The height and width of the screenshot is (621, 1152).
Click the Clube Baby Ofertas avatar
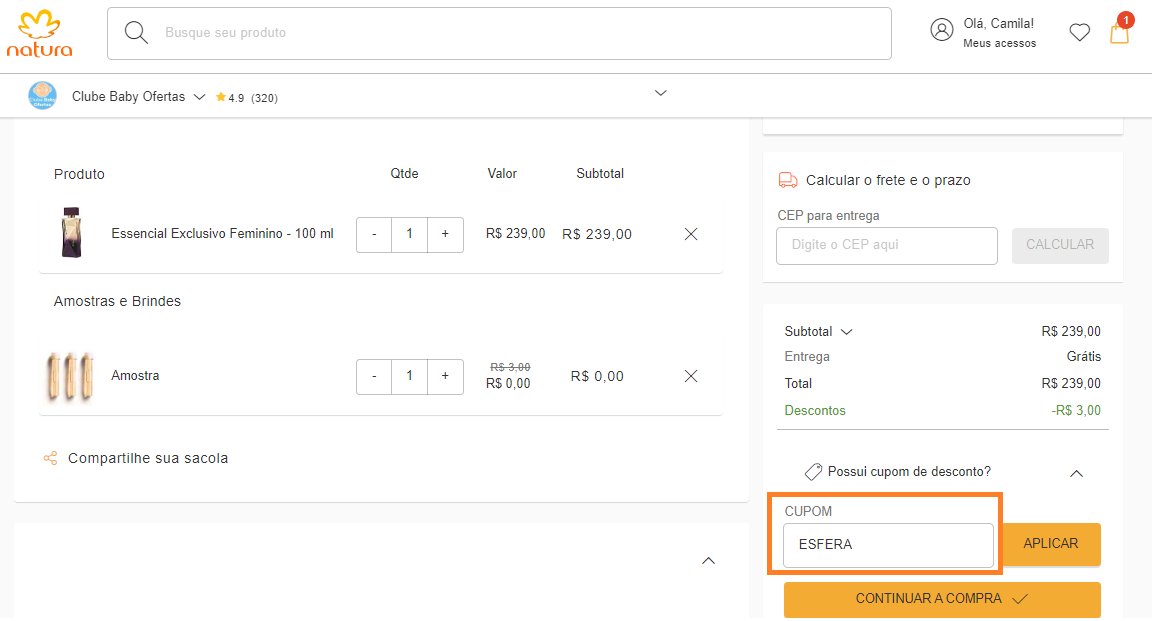(x=42, y=96)
